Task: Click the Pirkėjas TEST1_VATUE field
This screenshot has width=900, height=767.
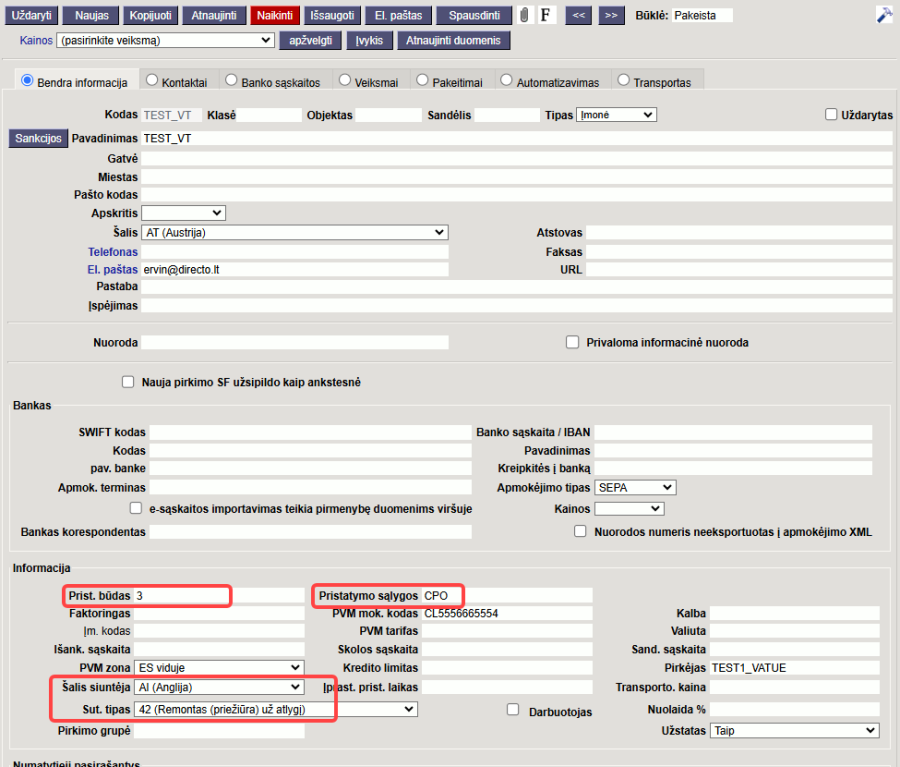Action: tap(795, 668)
